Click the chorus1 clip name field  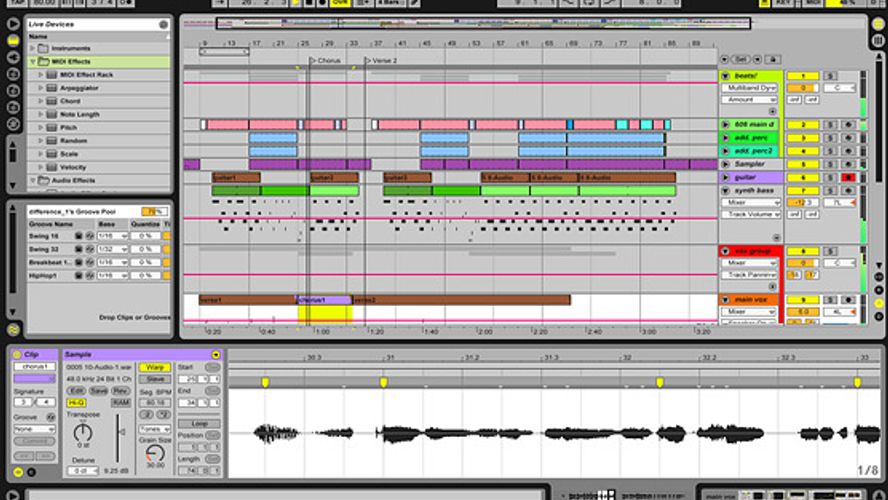[35, 367]
